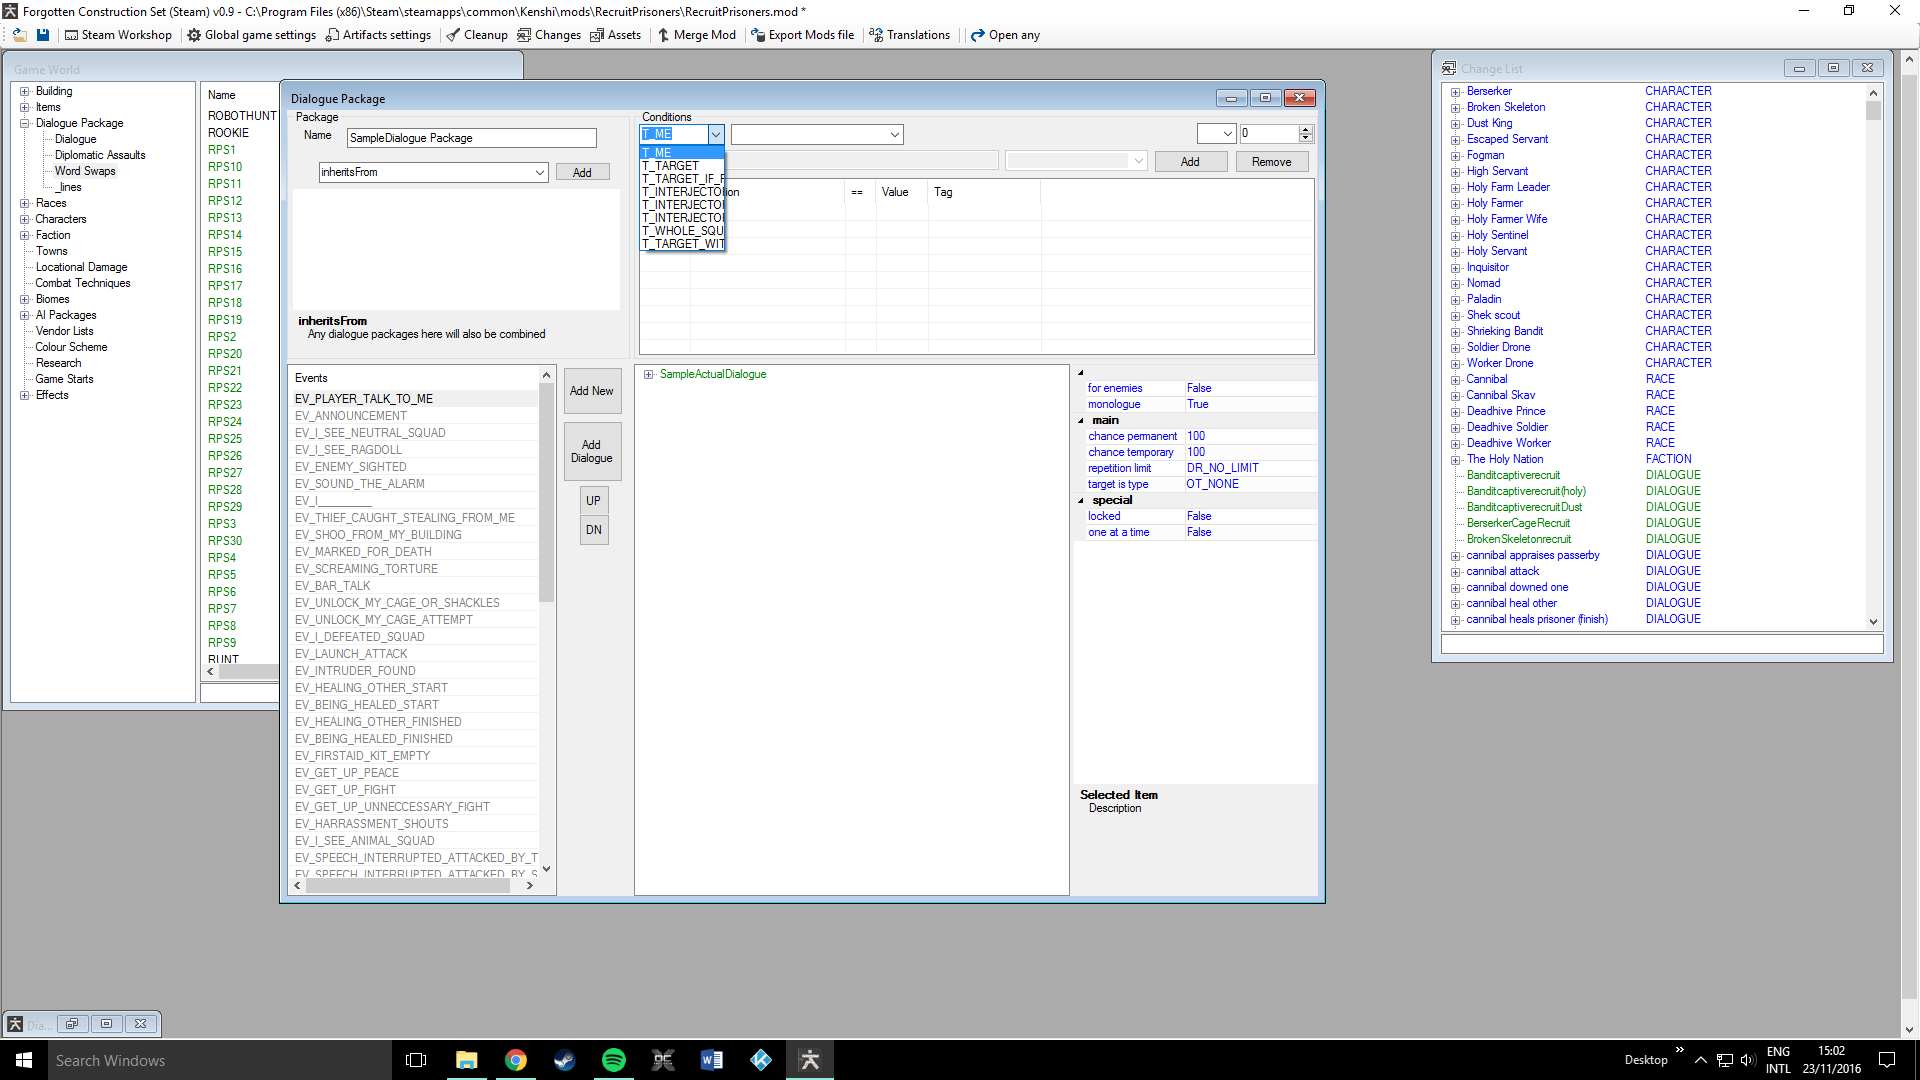The width and height of the screenshot is (1920, 1080).
Task: Click the Translations toolbar item
Action: point(909,35)
